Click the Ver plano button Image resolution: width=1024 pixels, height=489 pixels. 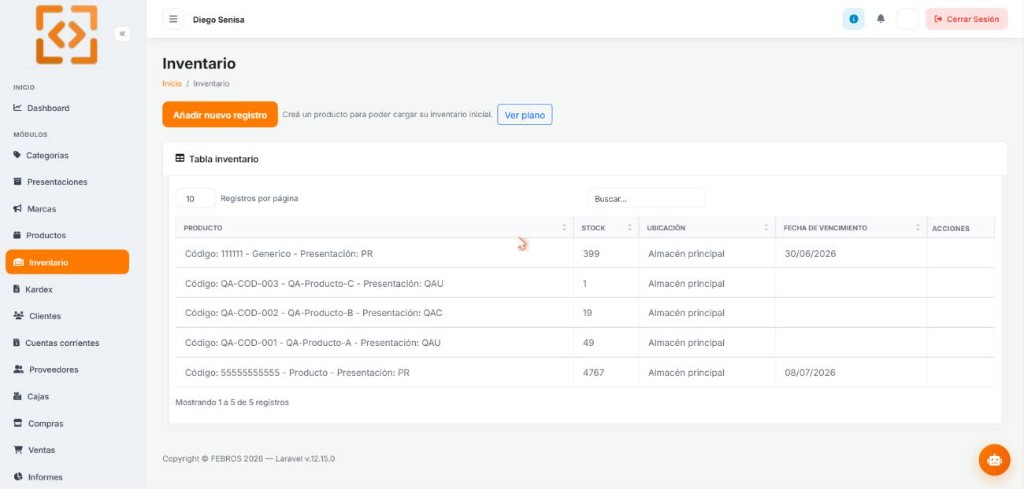click(x=524, y=114)
